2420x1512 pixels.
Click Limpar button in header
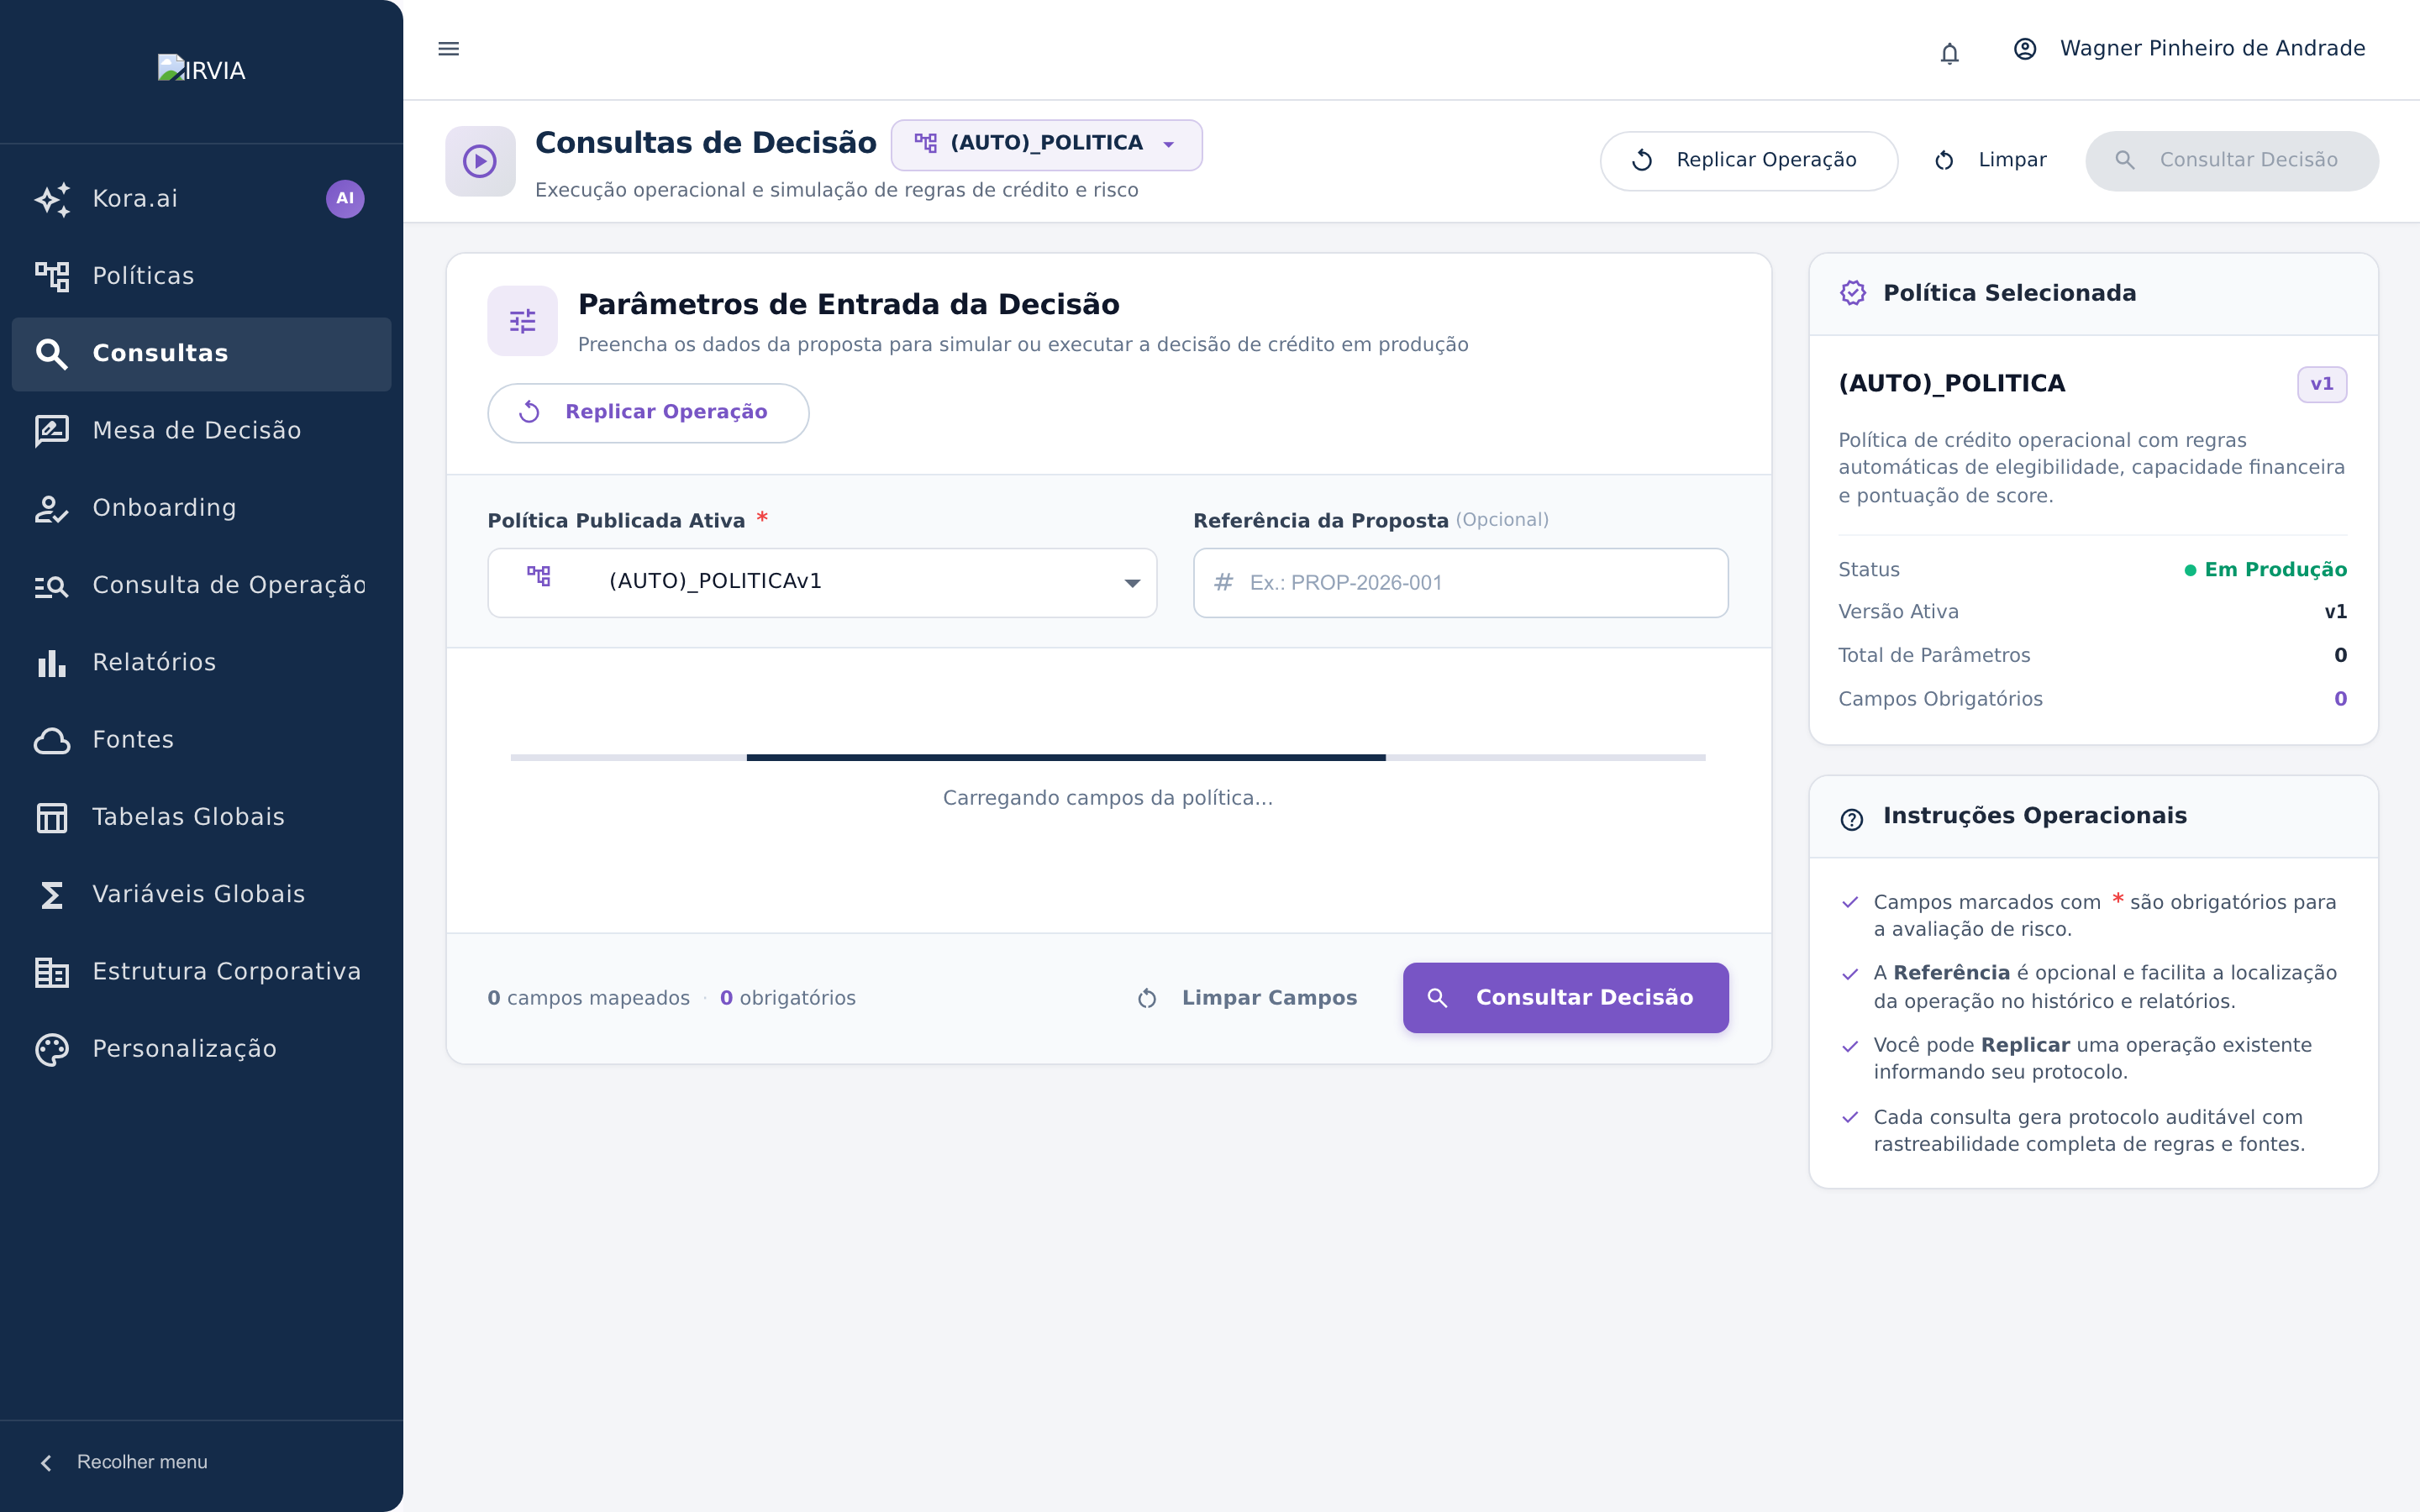coord(1990,161)
